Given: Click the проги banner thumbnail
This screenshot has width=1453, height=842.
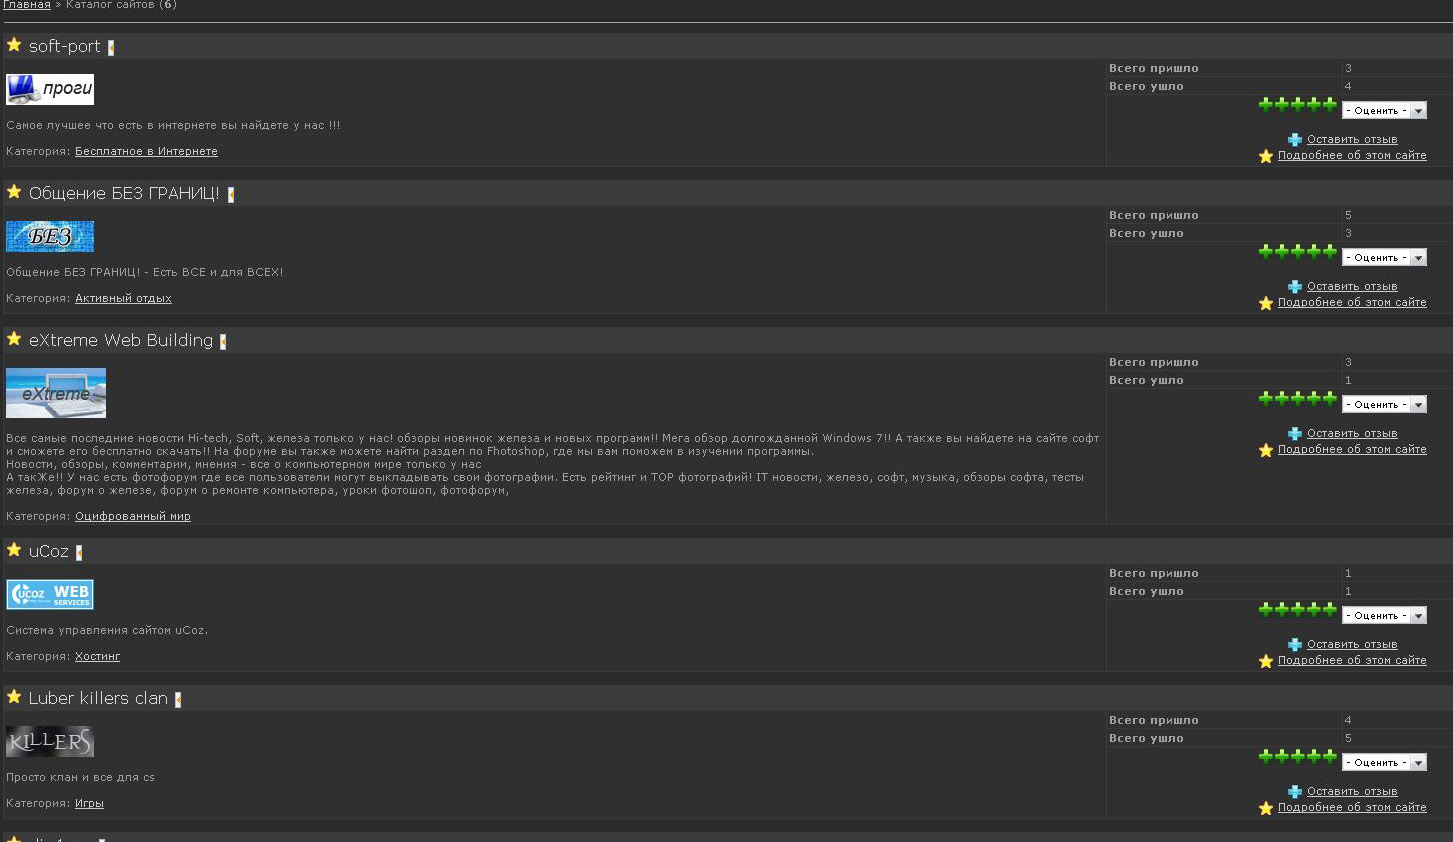Looking at the screenshot, I should click(x=50, y=89).
